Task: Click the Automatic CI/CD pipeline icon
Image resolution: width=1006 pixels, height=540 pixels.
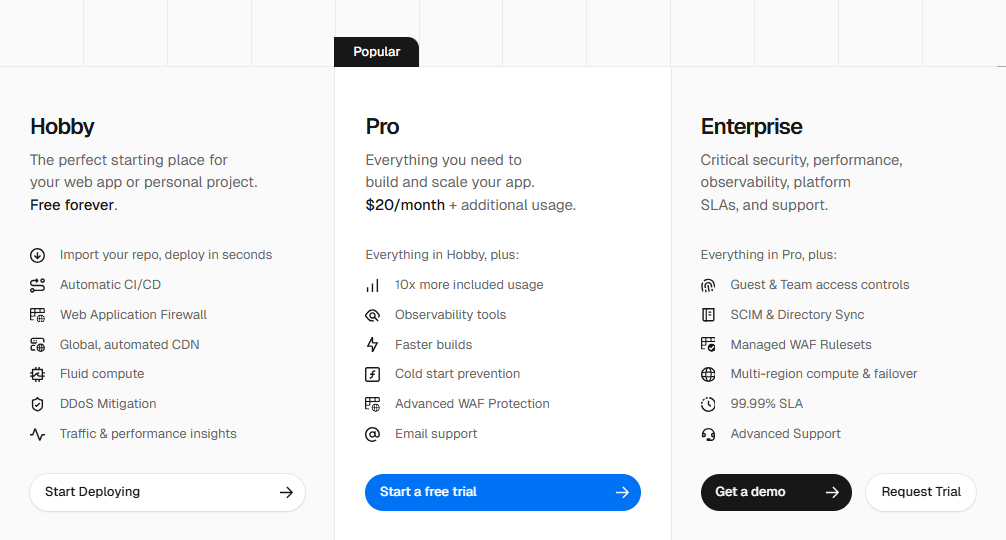Action: click(x=38, y=285)
